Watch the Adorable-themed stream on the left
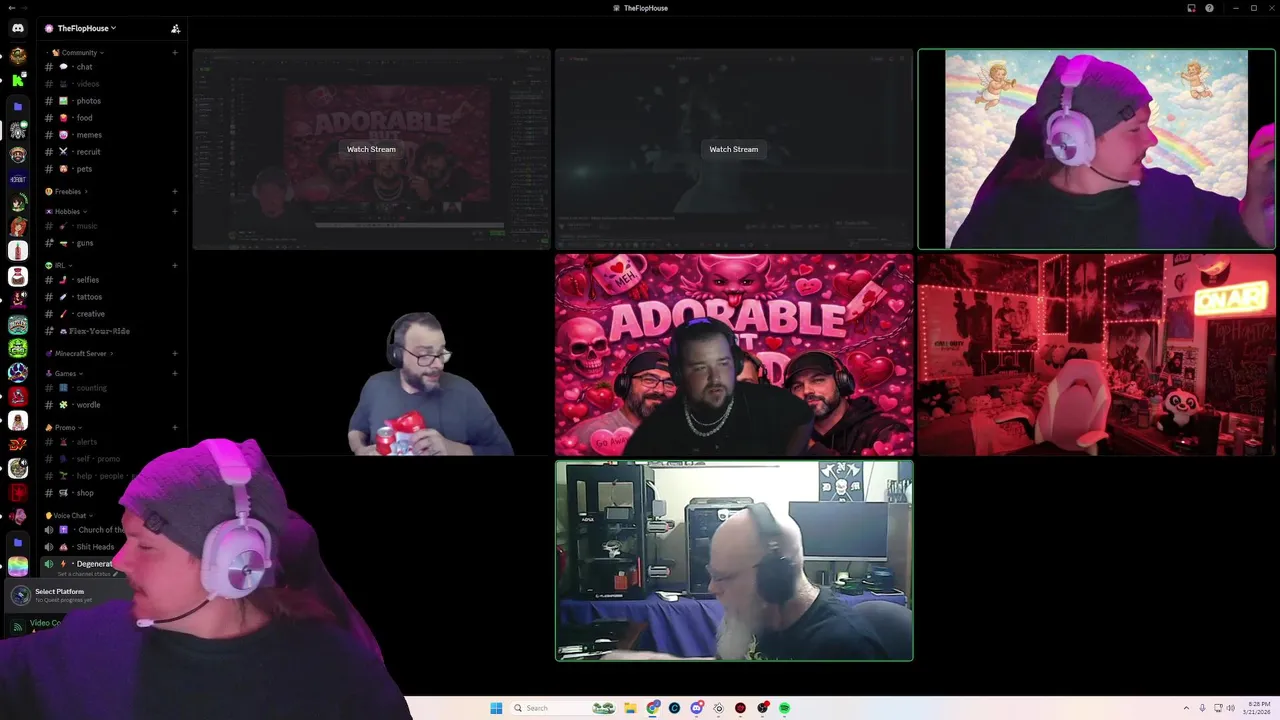Image resolution: width=1280 pixels, height=720 pixels. 371,149
